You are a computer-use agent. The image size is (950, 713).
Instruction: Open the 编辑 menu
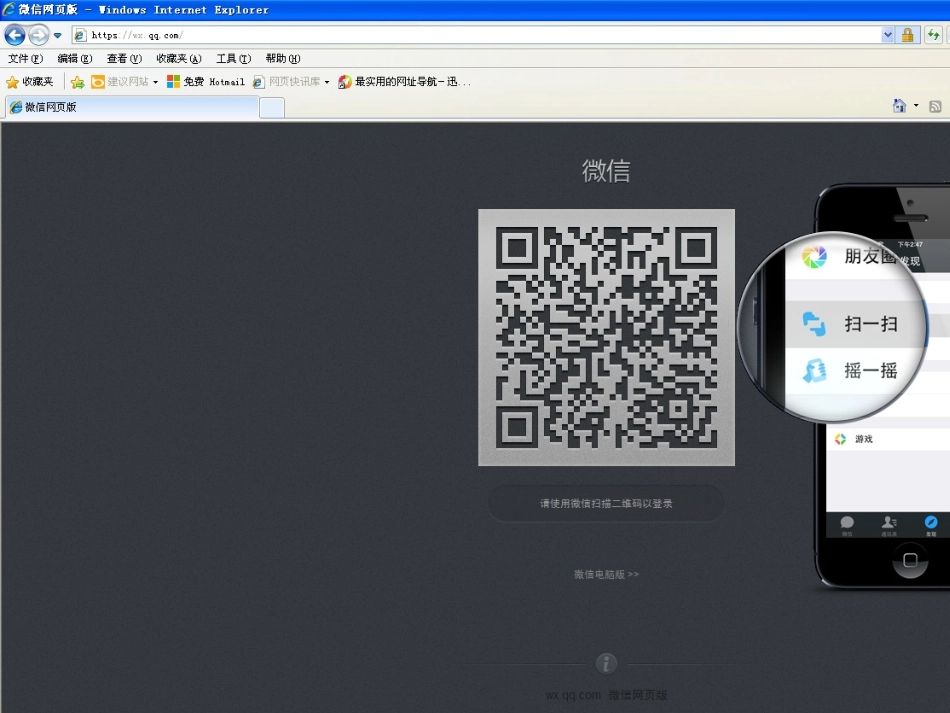point(75,59)
